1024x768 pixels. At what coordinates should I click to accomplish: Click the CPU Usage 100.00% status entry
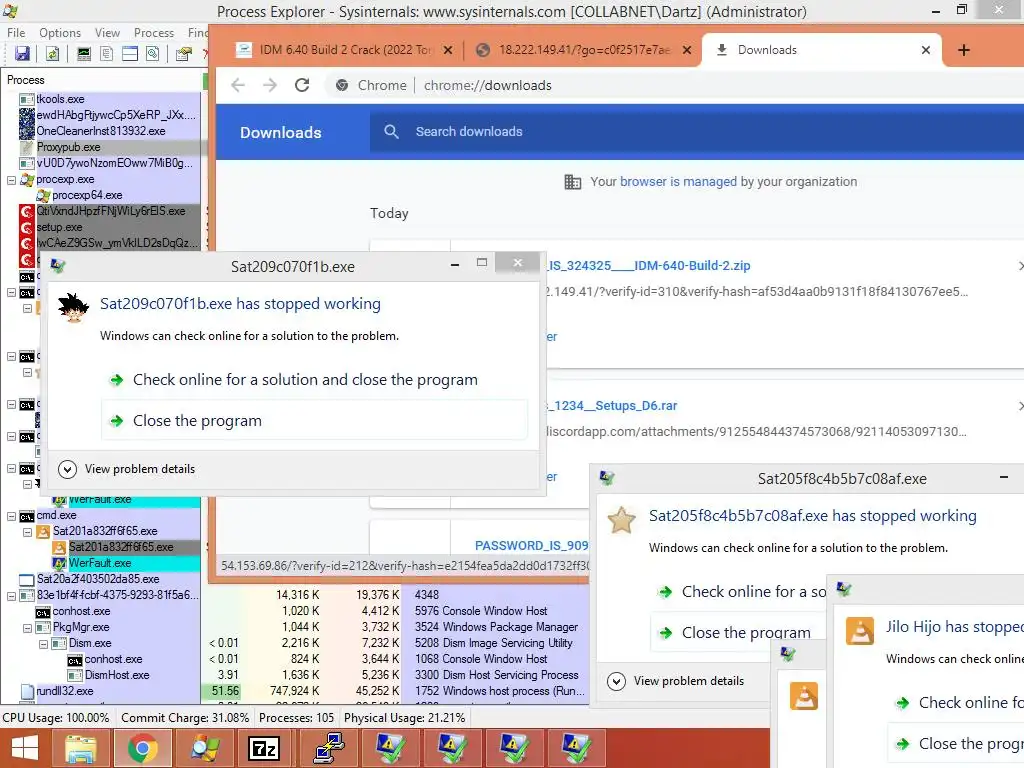click(x=56, y=718)
